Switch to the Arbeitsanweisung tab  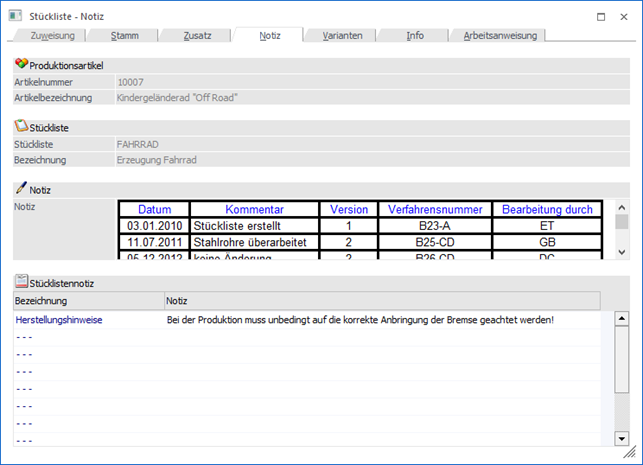500,35
